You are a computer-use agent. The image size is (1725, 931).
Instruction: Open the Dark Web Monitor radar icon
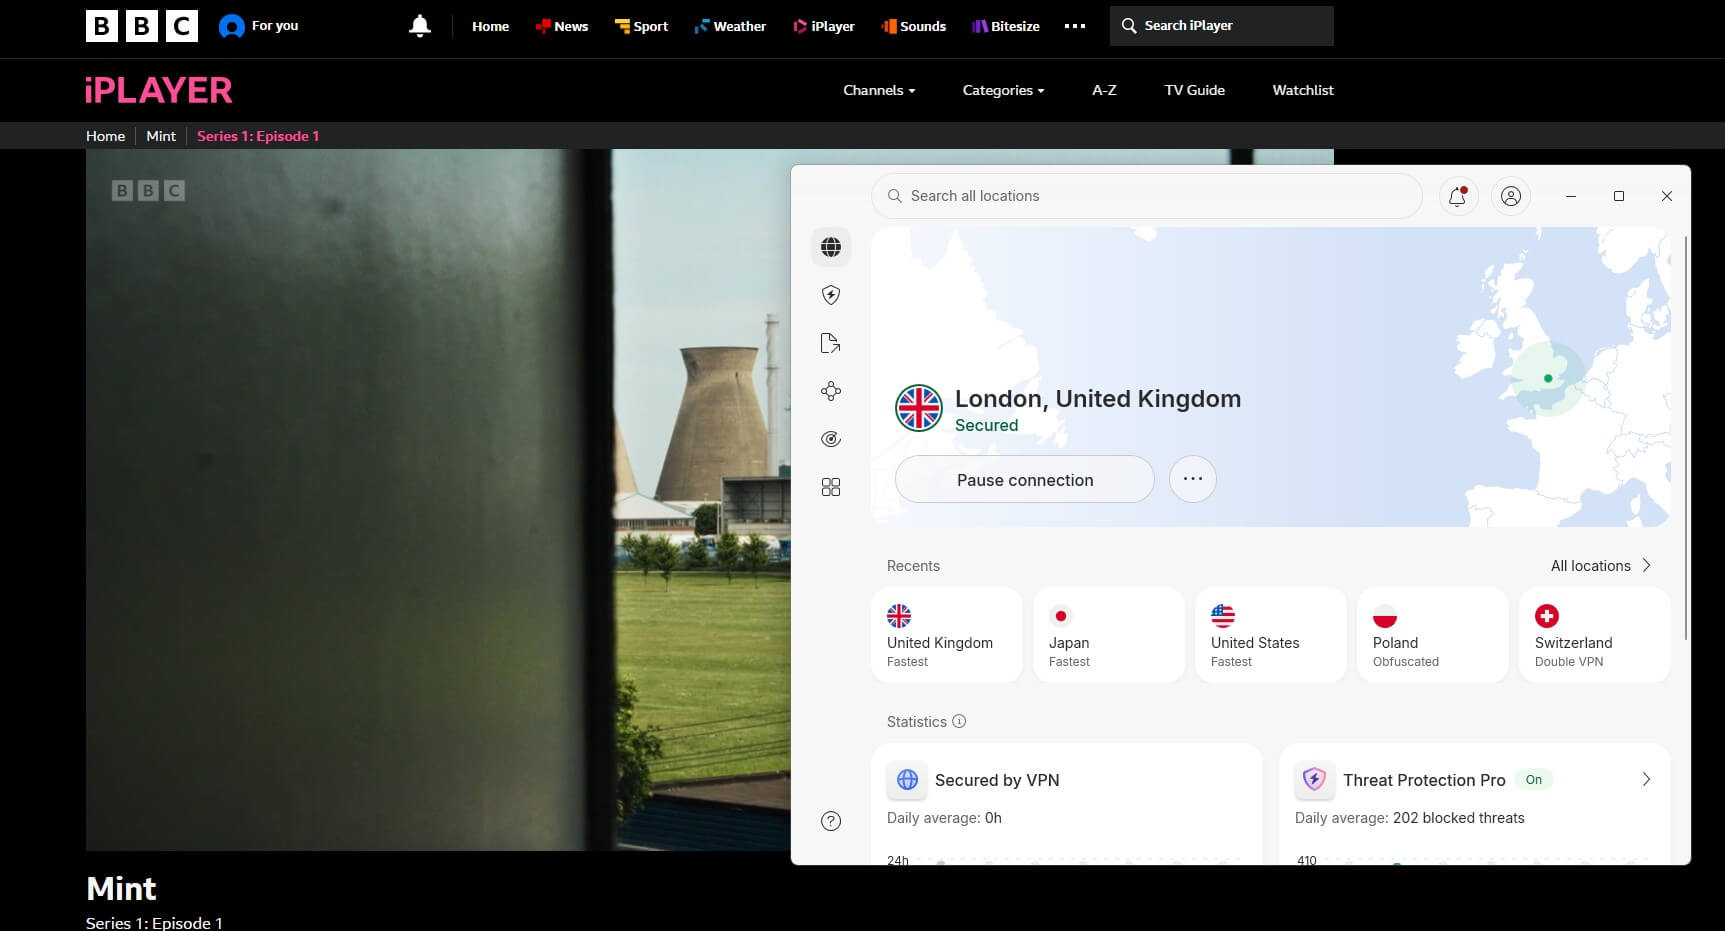click(831, 439)
